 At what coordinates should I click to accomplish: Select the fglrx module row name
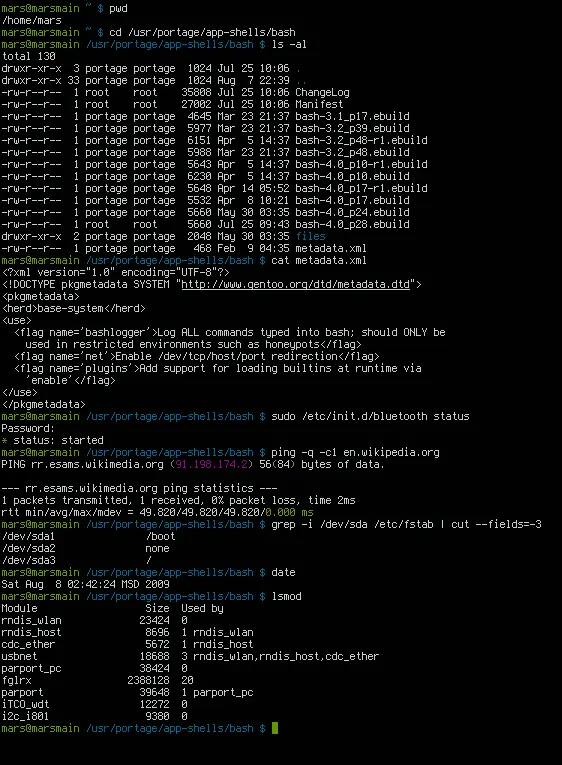(16, 680)
